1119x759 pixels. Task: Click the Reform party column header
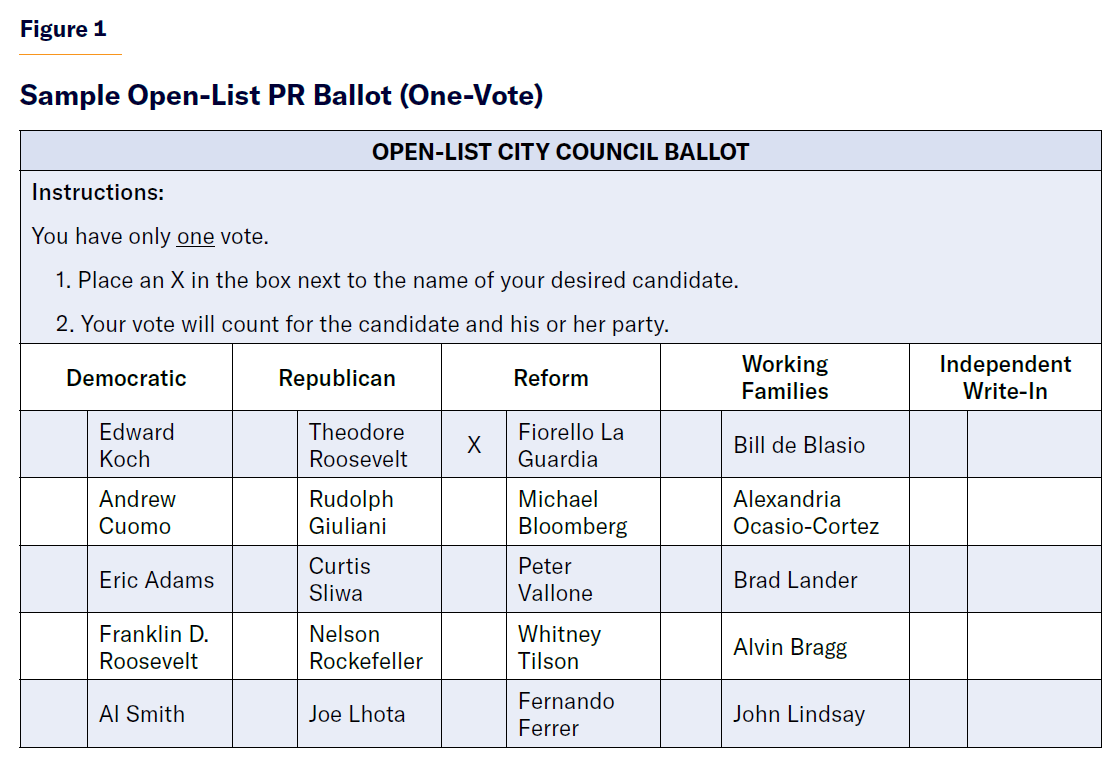pyautogui.click(x=551, y=378)
